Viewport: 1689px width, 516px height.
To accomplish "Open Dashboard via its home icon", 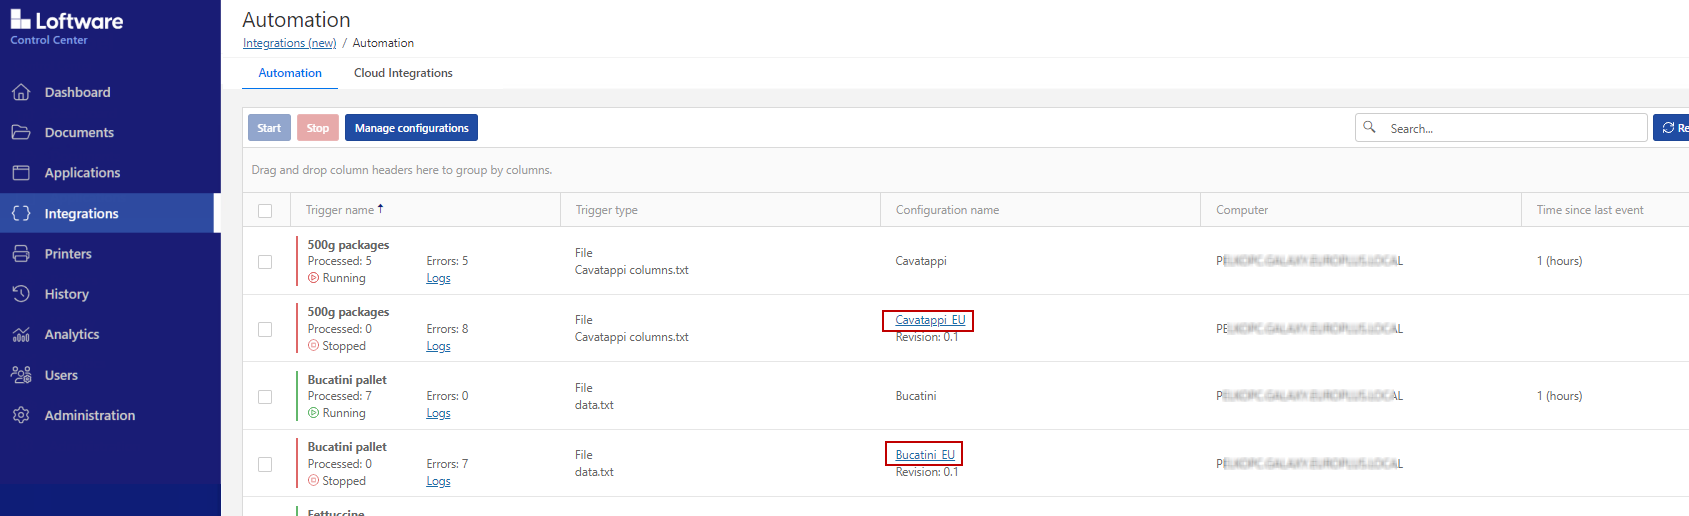I will pos(21,92).
